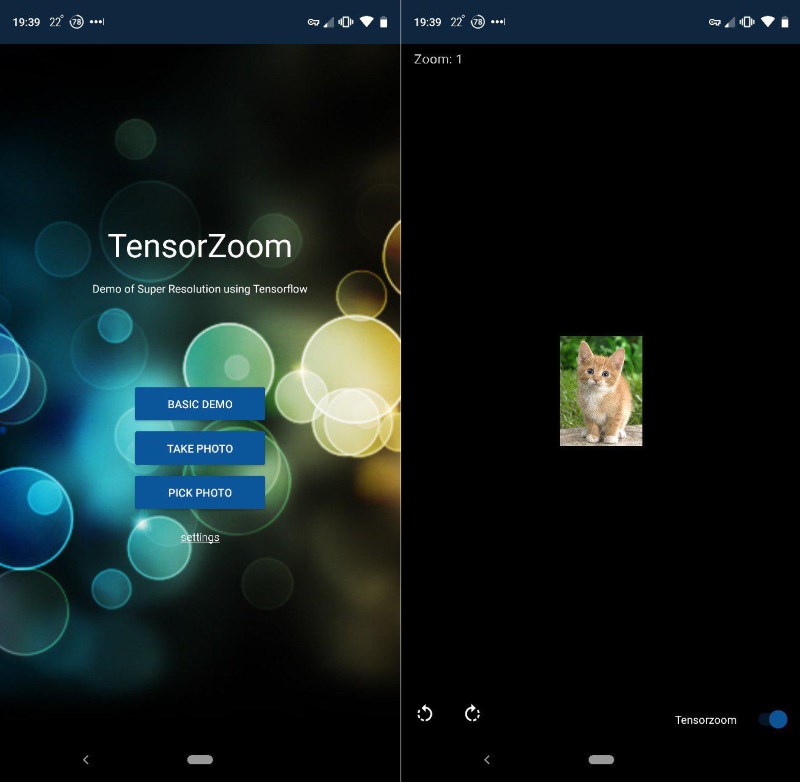Tap the home pill on left screen
Viewport: 800px width, 782px height.
click(200, 760)
